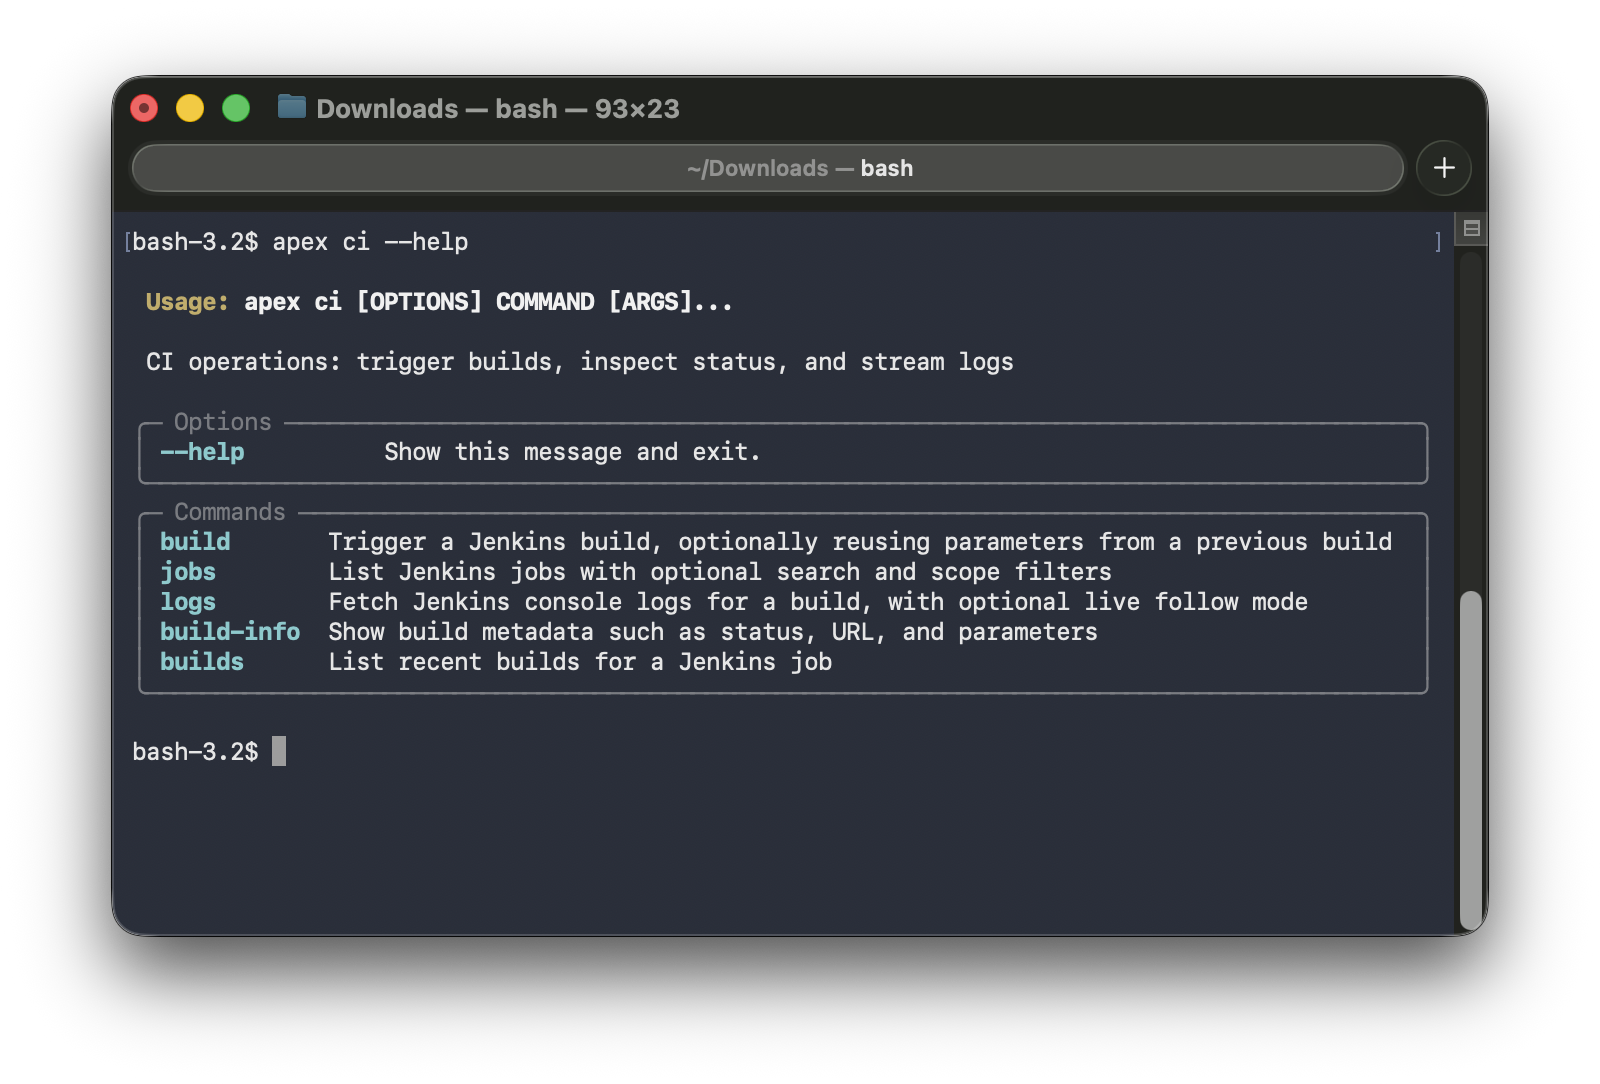The height and width of the screenshot is (1084, 1600).
Task: Click the cursor block at the bottom prompt
Action: [279, 751]
